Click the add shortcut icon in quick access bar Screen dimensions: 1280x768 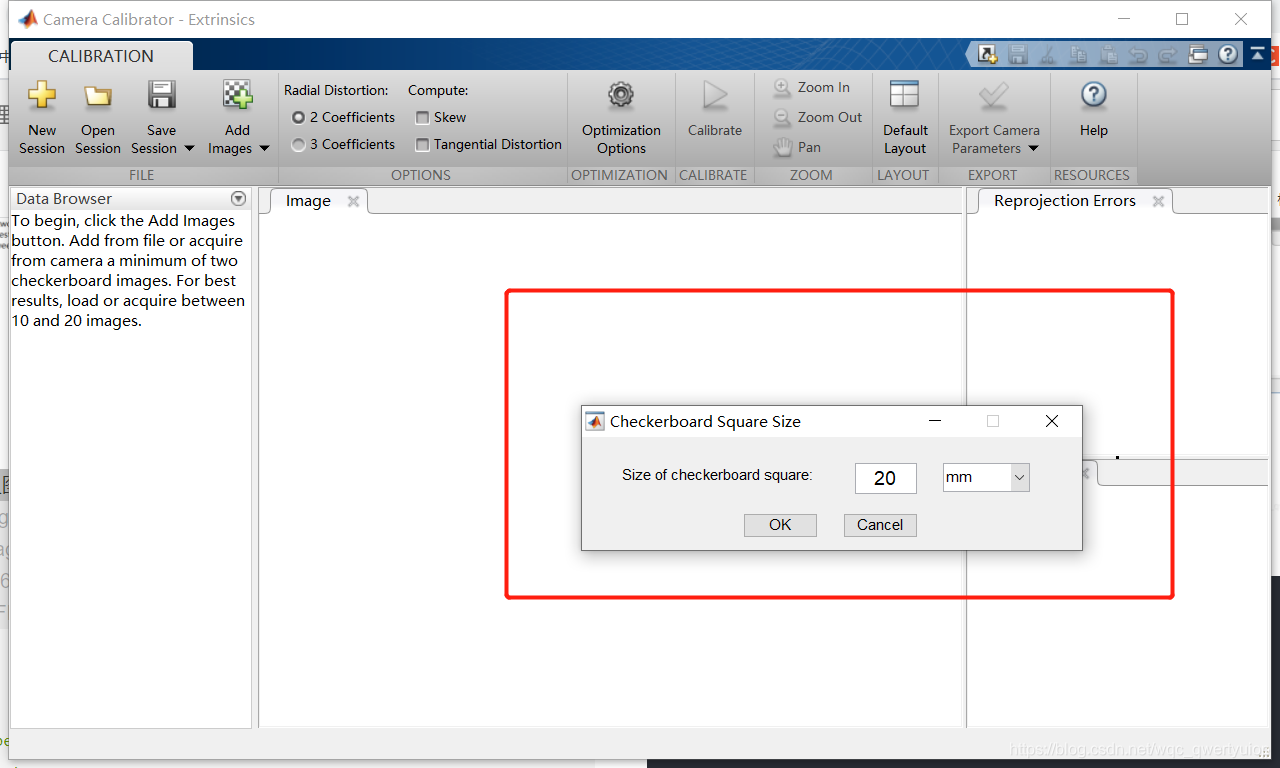(x=987, y=55)
